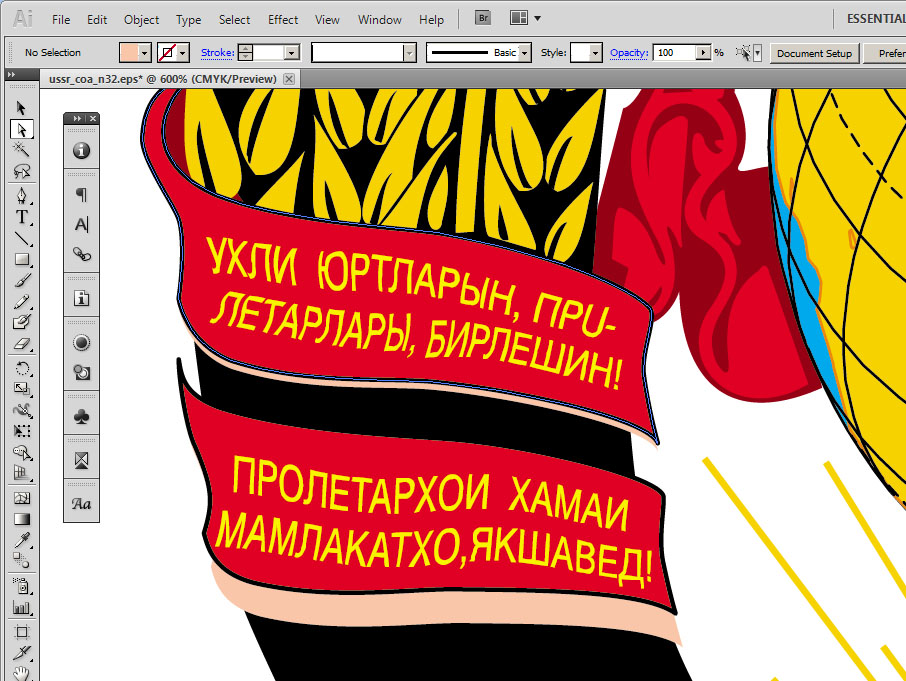Select the Pencil tool
906x681 pixels.
coord(21,302)
